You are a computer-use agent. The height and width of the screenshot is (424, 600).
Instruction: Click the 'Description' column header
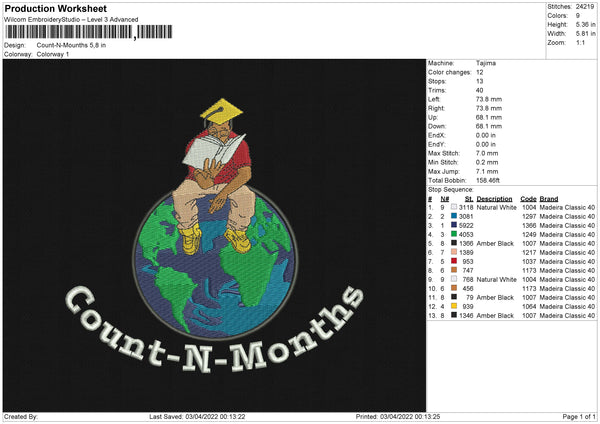pyautogui.click(x=494, y=199)
